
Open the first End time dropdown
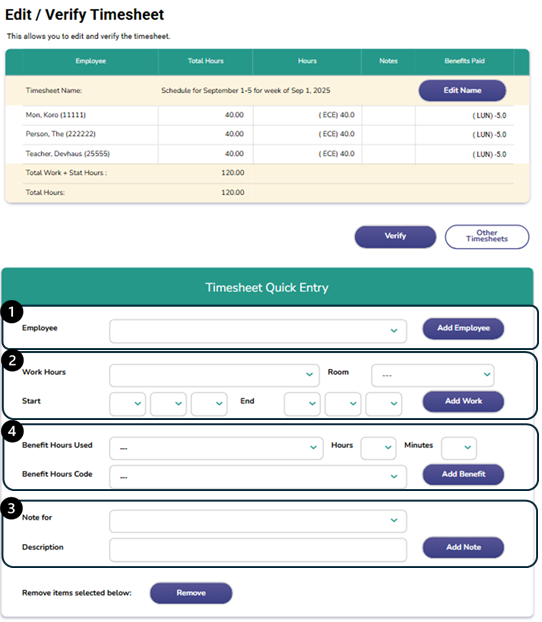tap(302, 404)
